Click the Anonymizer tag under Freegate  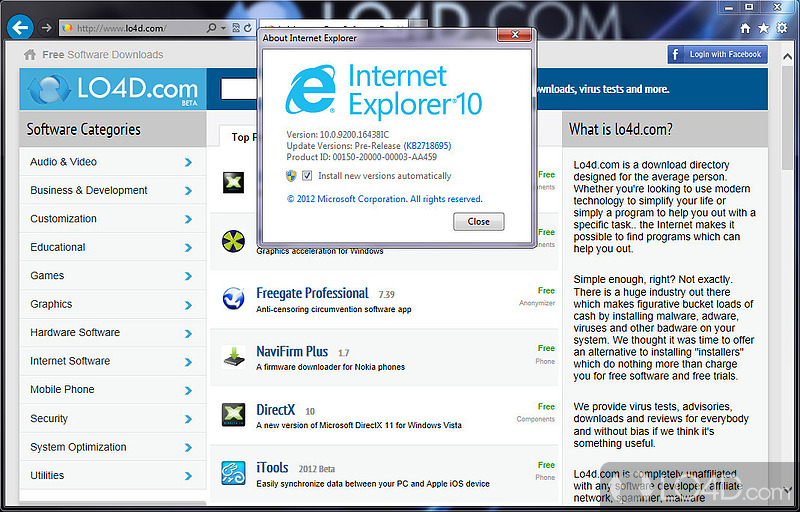pos(537,303)
